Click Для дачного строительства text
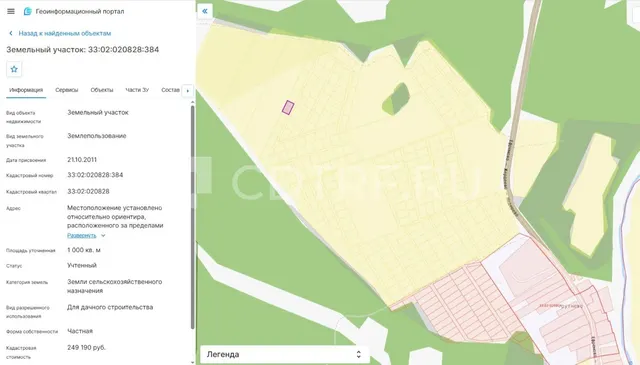640x365 pixels. 110,307
